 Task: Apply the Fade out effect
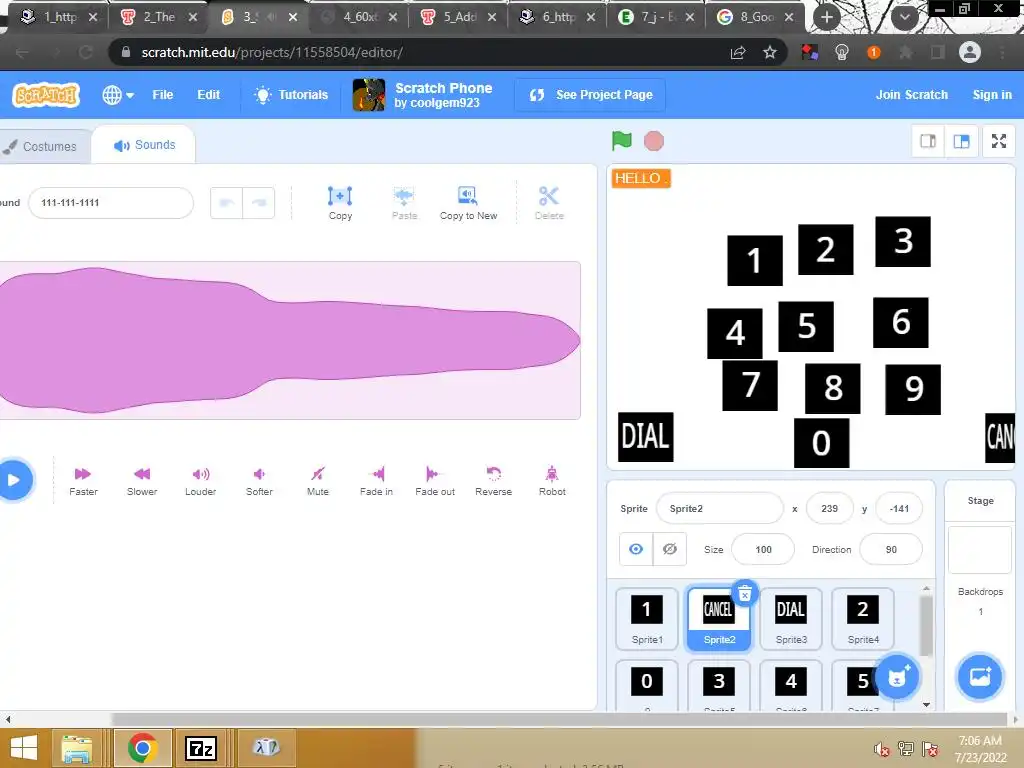click(x=435, y=481)
